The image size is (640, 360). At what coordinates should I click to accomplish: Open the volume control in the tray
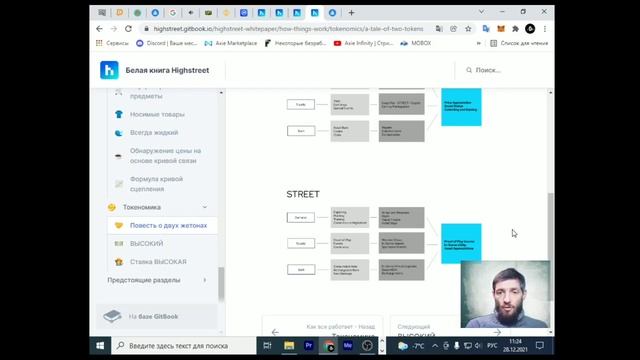click(478, 346)
